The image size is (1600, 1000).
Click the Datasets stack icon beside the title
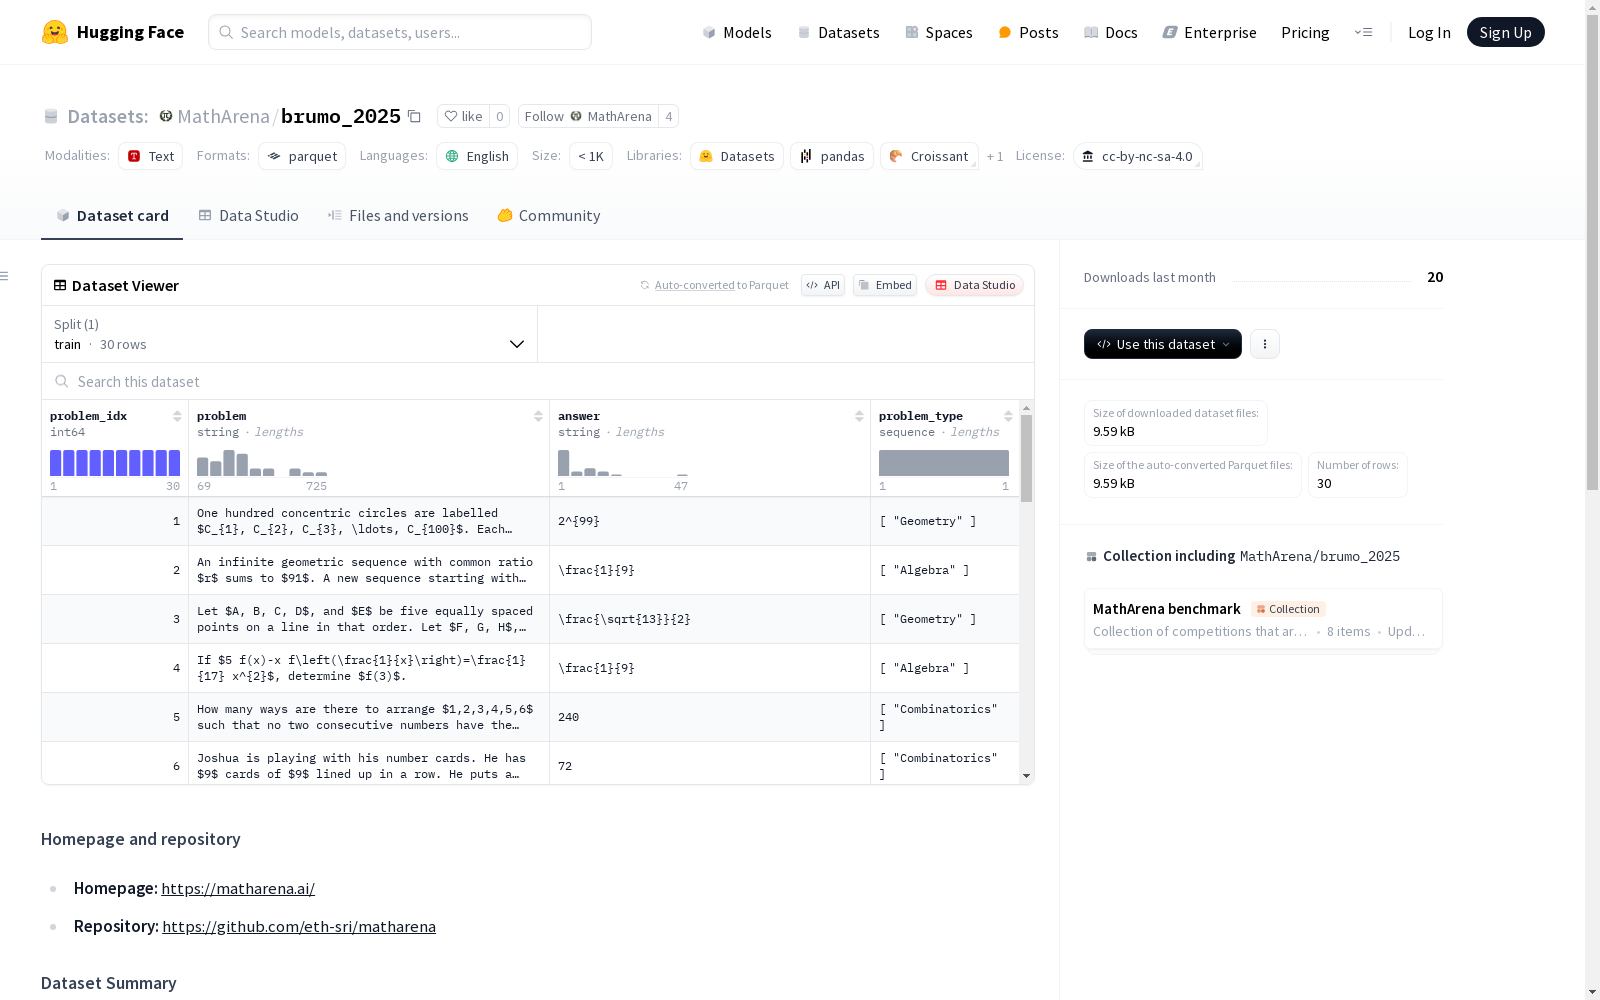pos(51,117)
